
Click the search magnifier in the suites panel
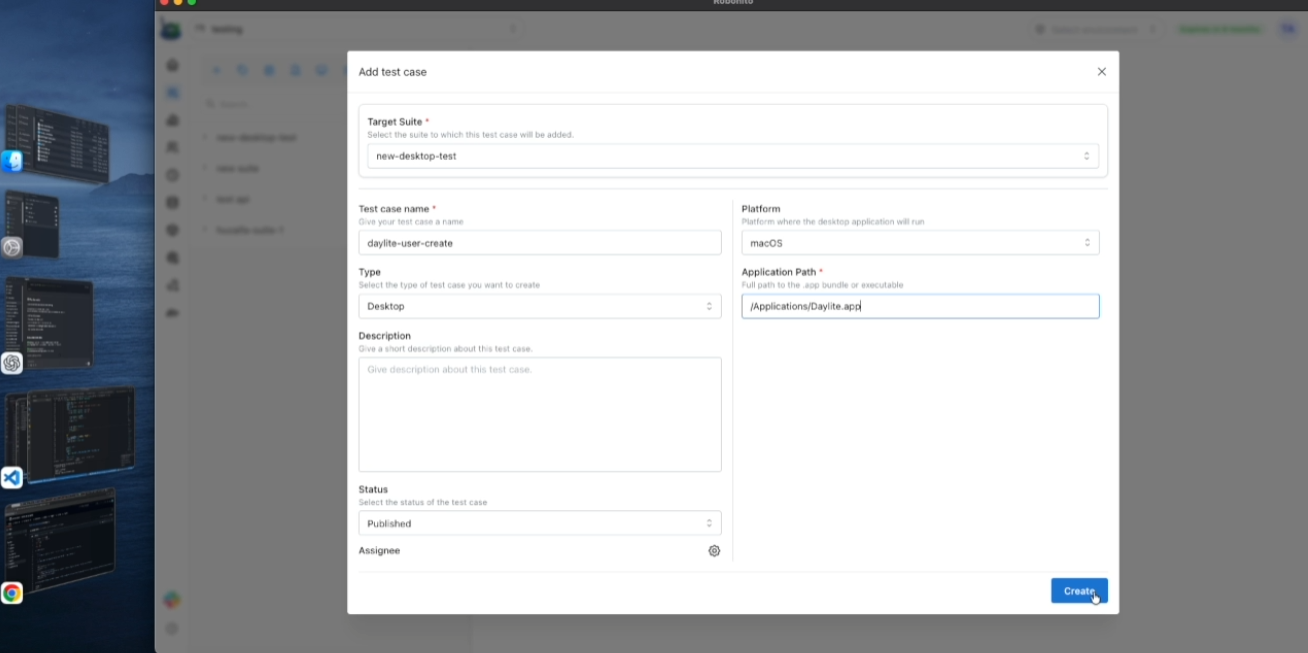(x=209, y=103)
